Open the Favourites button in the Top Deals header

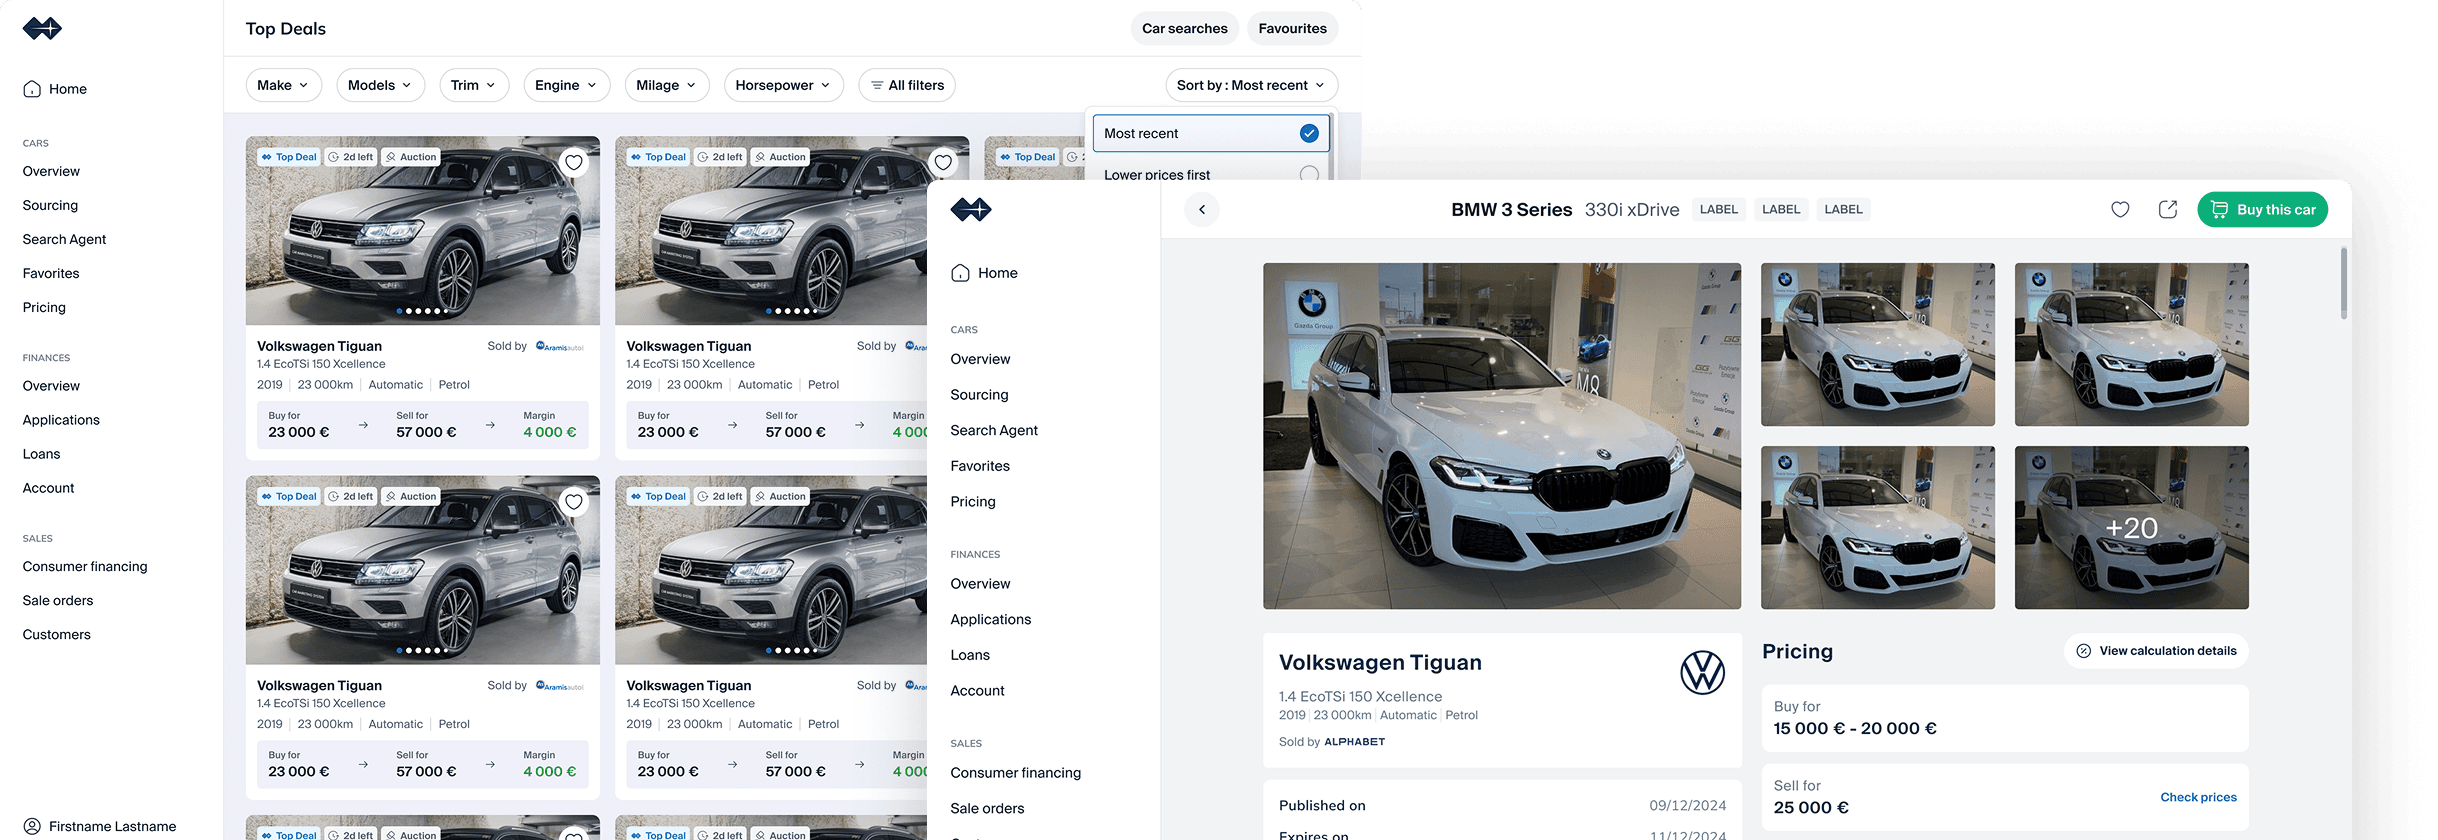click(x=1293, y=29)
